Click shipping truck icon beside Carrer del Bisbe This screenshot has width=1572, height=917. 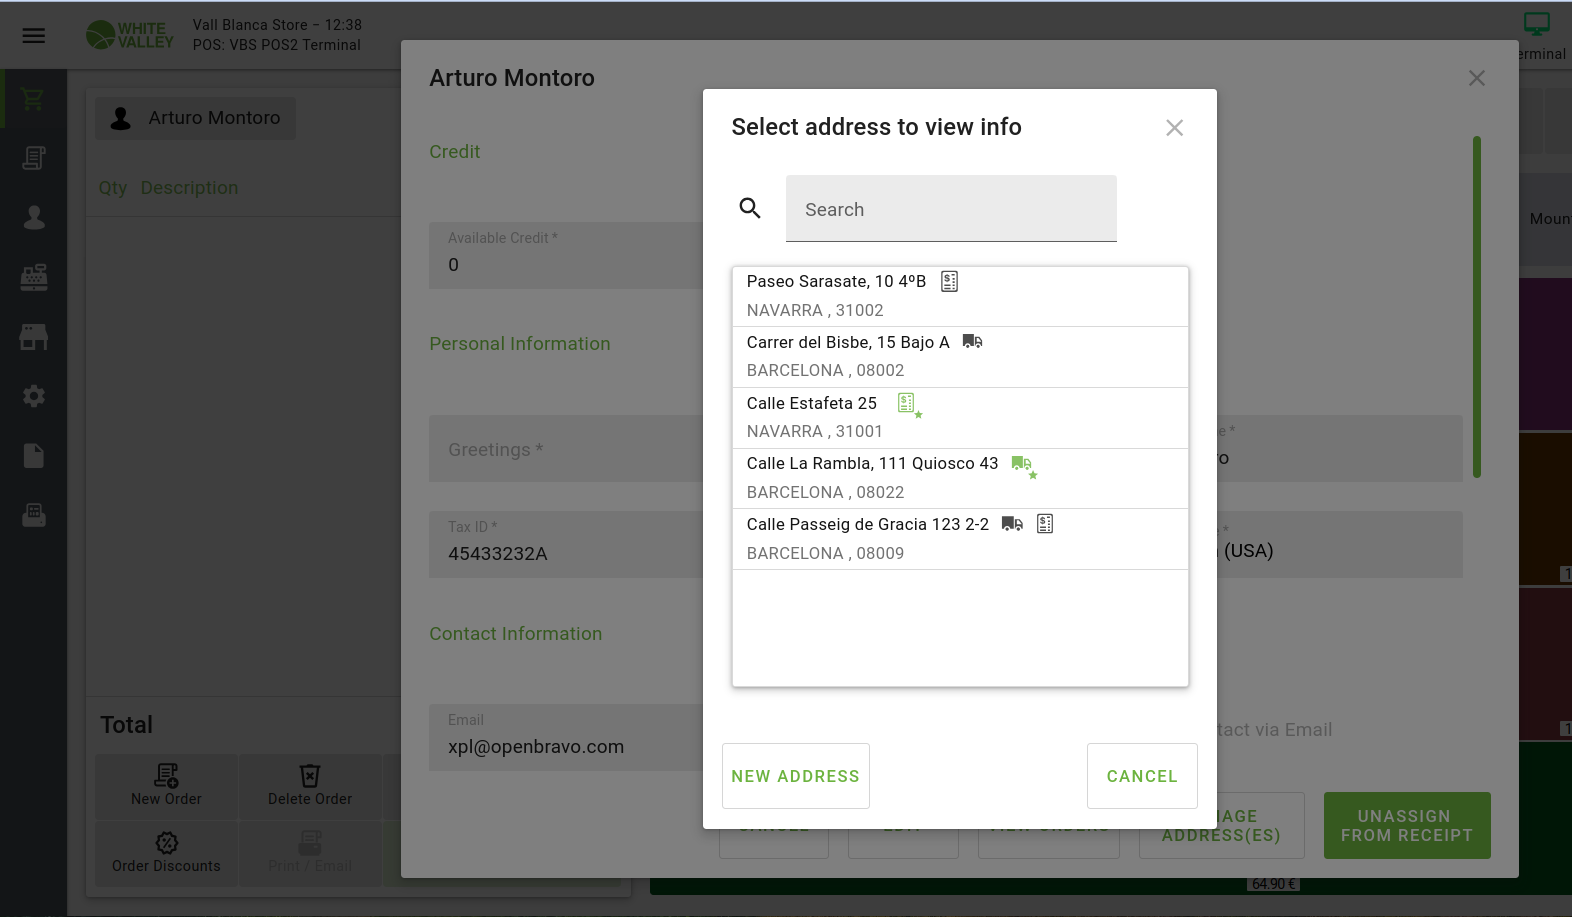(972, 342)
